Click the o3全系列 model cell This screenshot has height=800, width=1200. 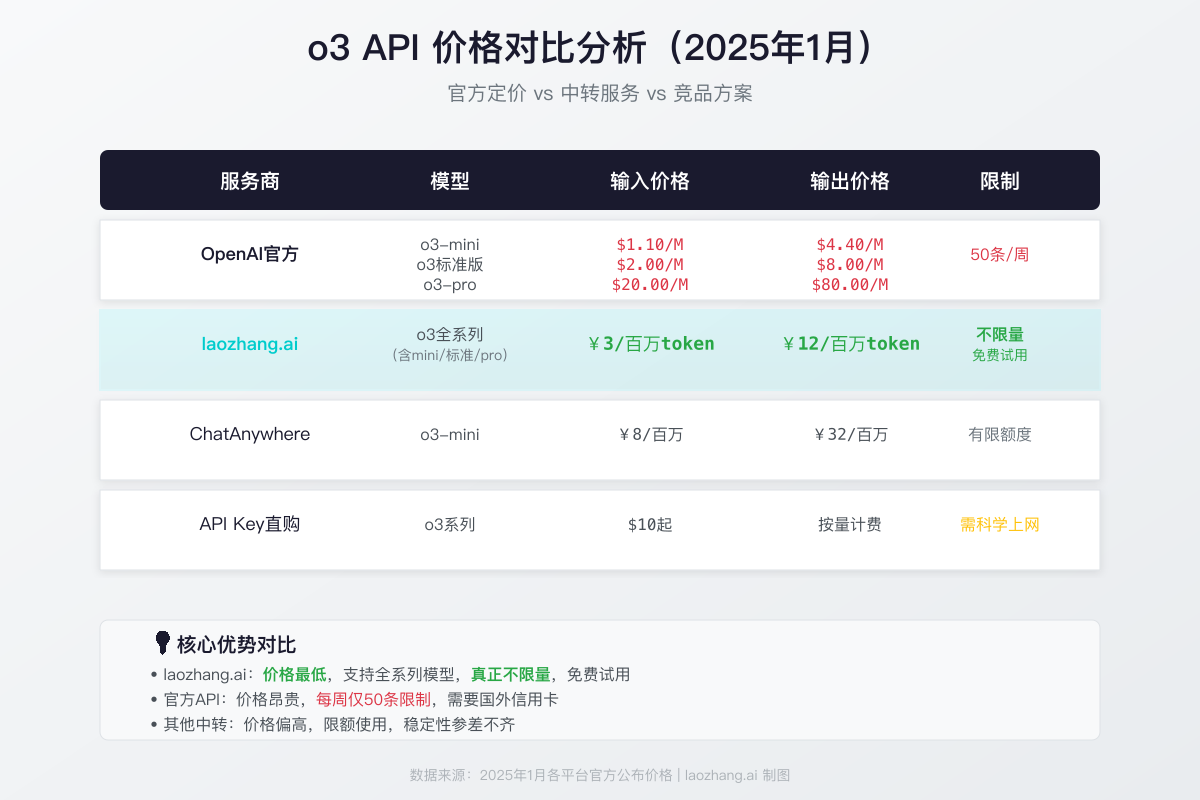[450, 334]
